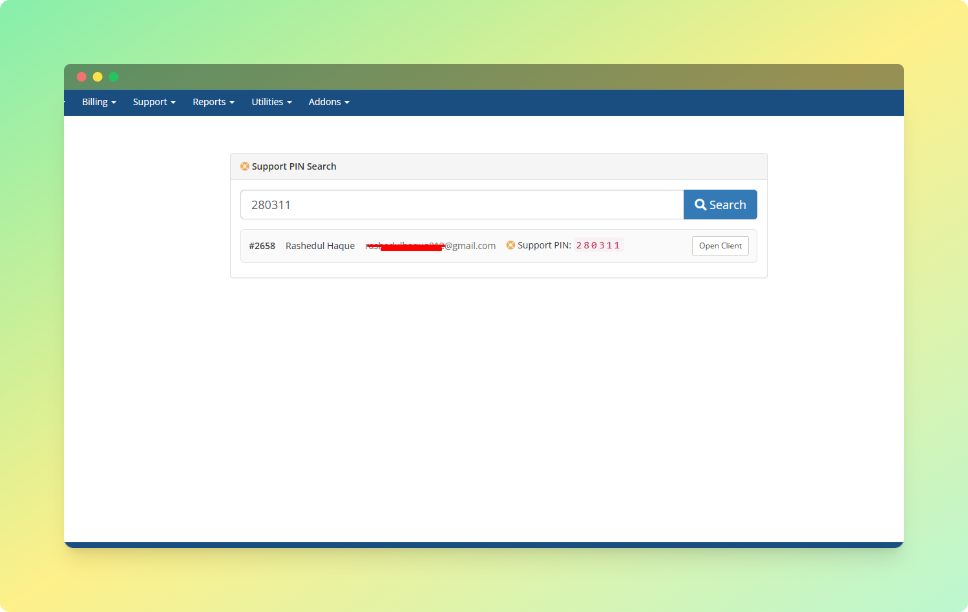Select the client ID #2658 in the result row
Image resolution: width=968 pixels, height=612 pixels.
261,245
